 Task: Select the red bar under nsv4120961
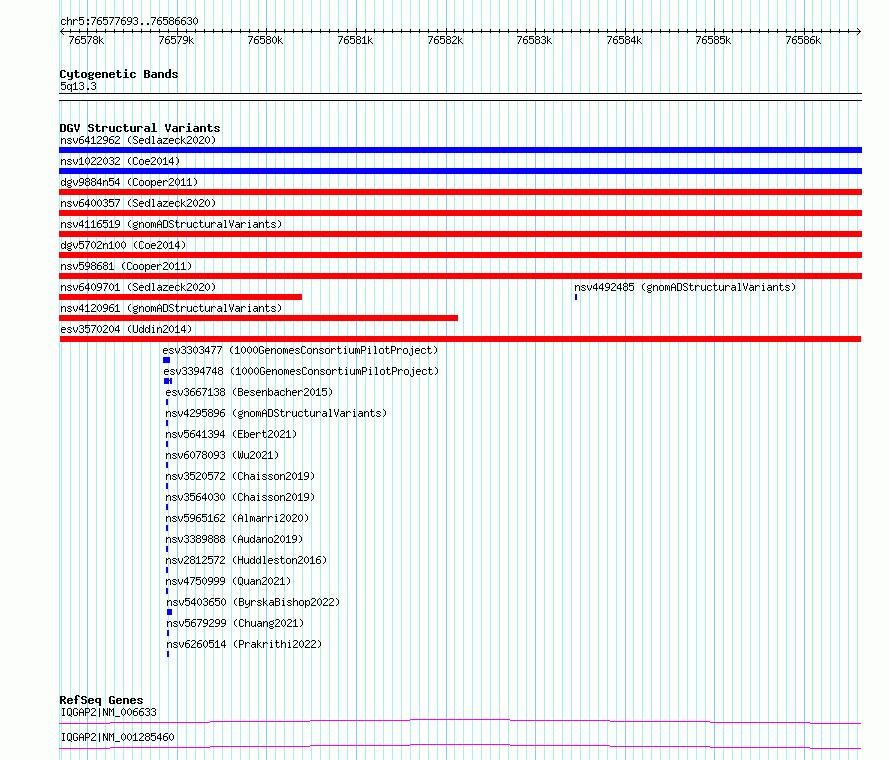pyautogui.click(x=258, y=318)
